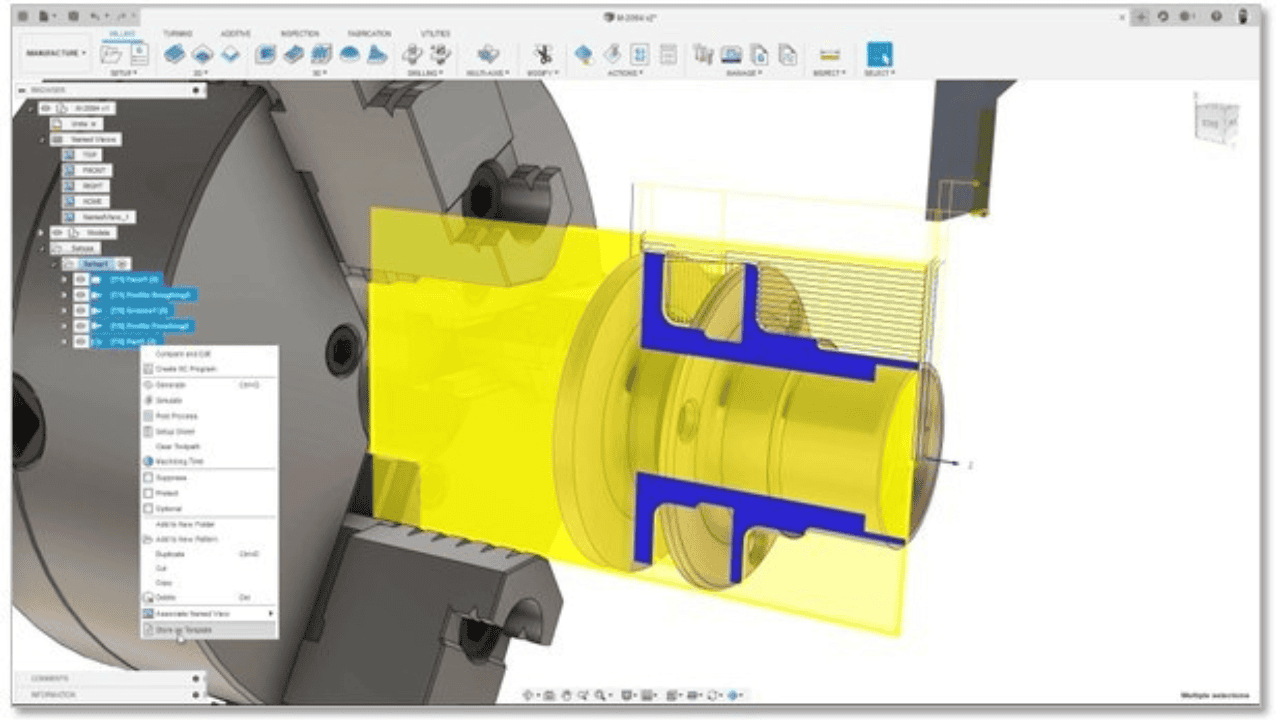Click the Inspect measure ruler icon
Viewport: 1280px width, 720px height.
pyautogui.click(x=829, y=54)
